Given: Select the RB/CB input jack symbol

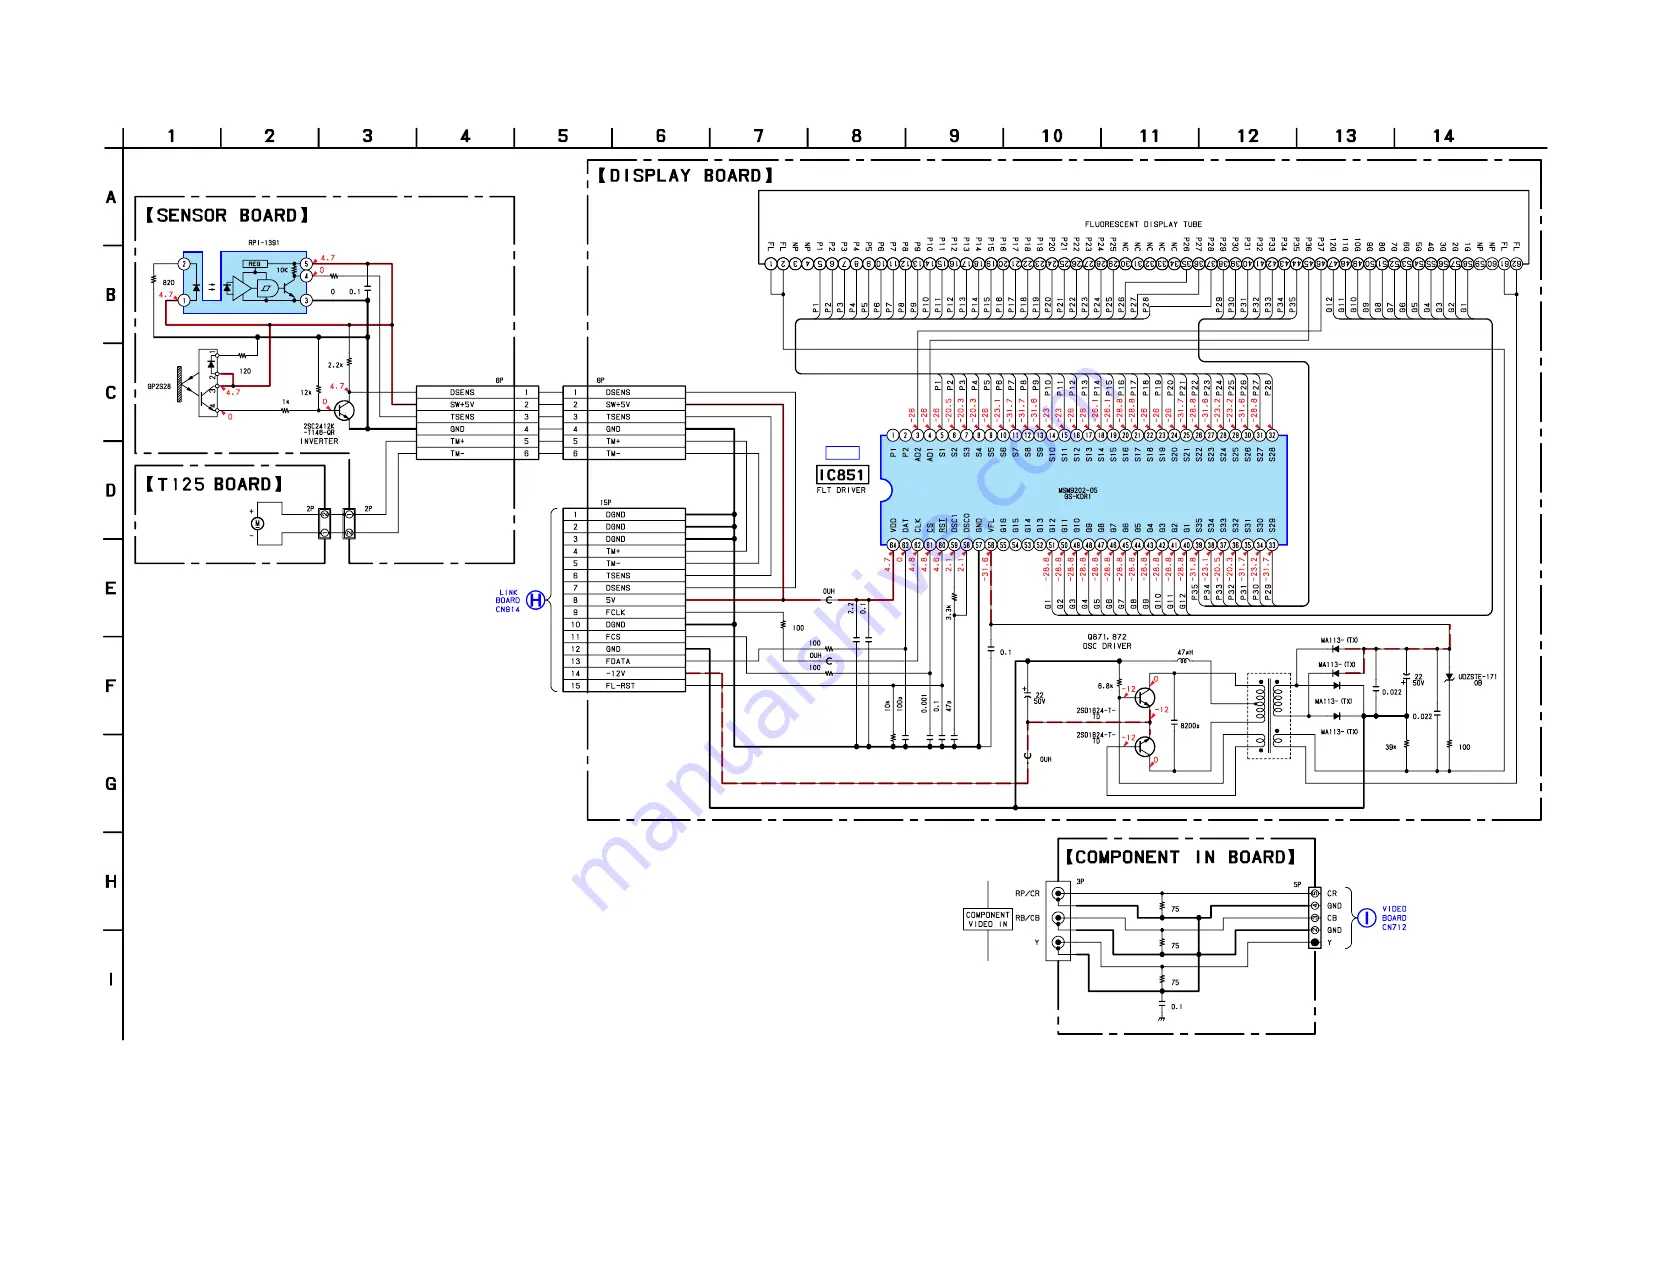Looking at the screenshot, I should pos(1058,918).
